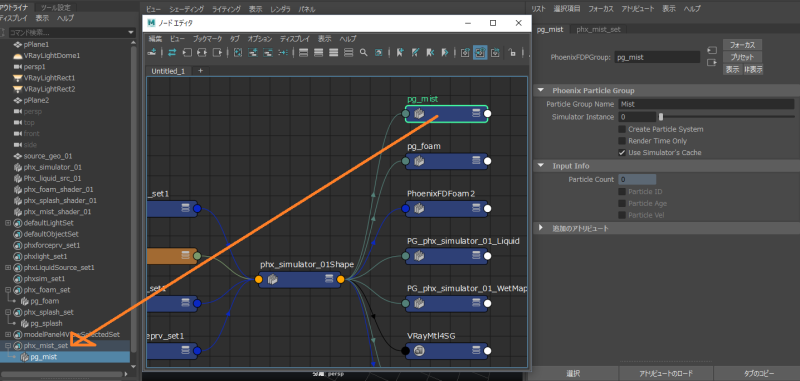800x381 pixels.
Task: Click the Simulator Instance value field
Action: click(x=637, y=117)
